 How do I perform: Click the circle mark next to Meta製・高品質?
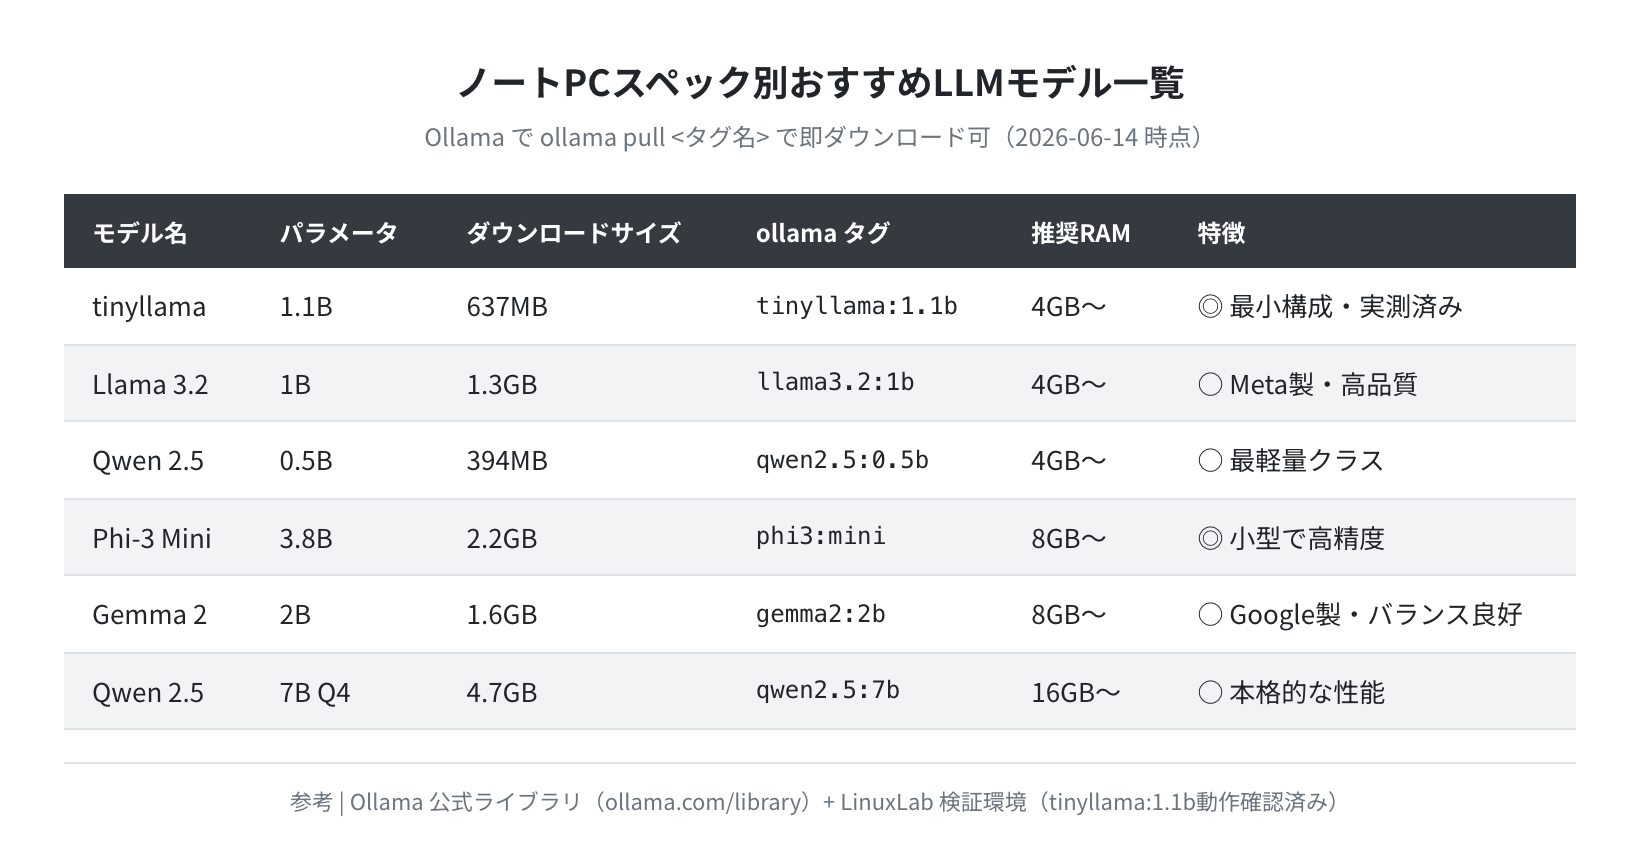pos(1210,385)
